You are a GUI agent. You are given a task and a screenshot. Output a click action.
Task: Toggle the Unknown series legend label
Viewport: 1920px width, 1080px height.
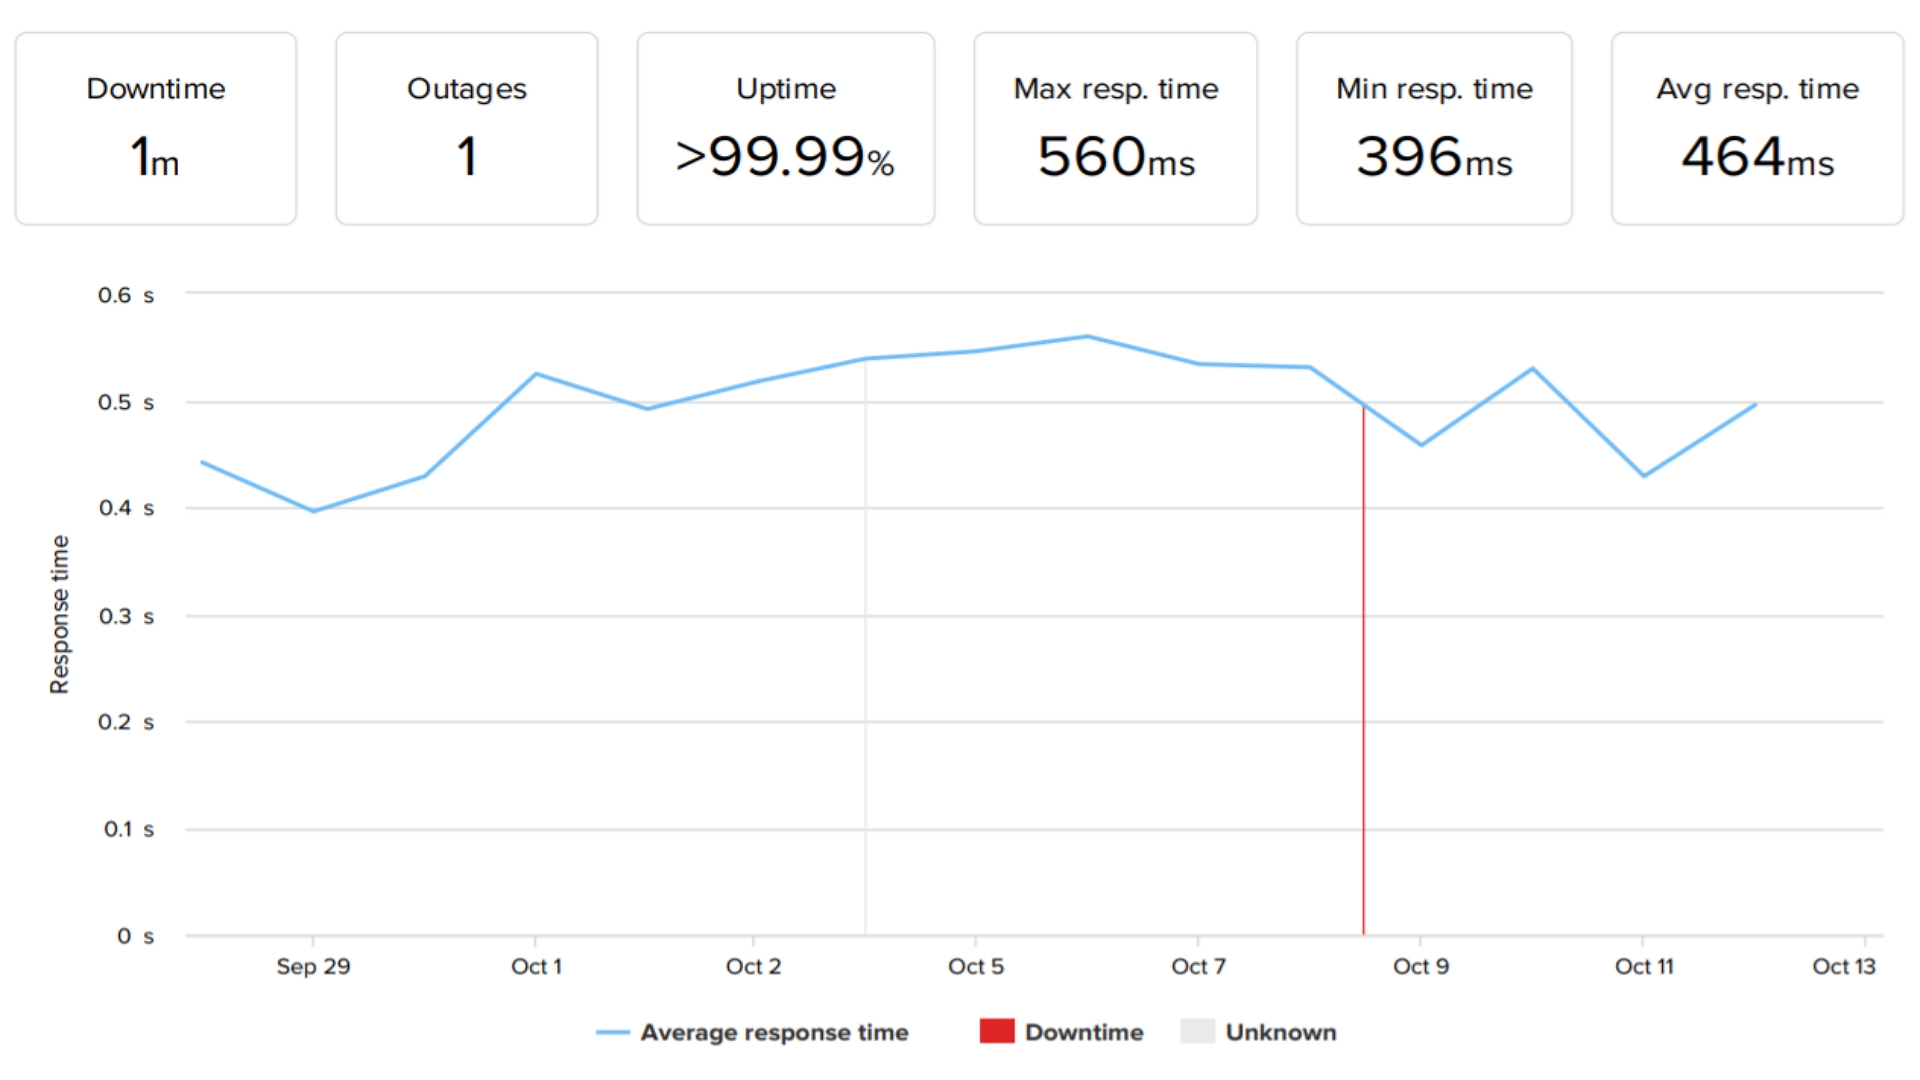(x=1281, y=1032)
